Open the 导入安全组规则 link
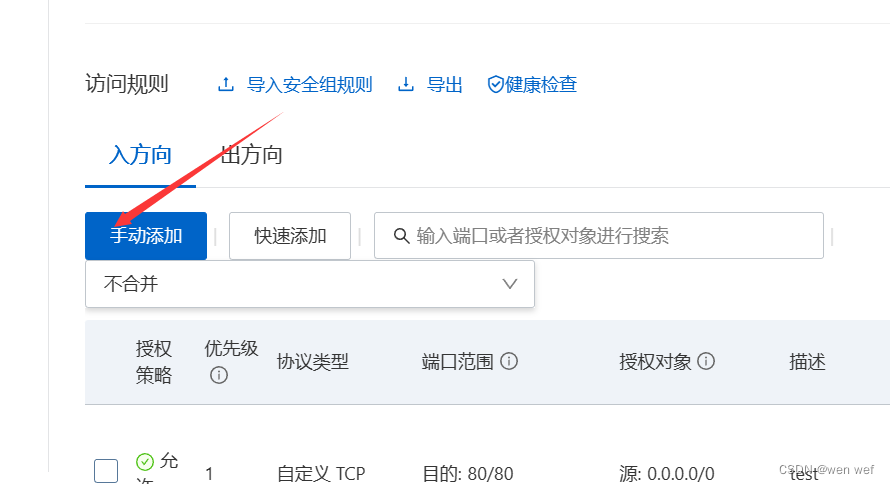 [309, 85]
